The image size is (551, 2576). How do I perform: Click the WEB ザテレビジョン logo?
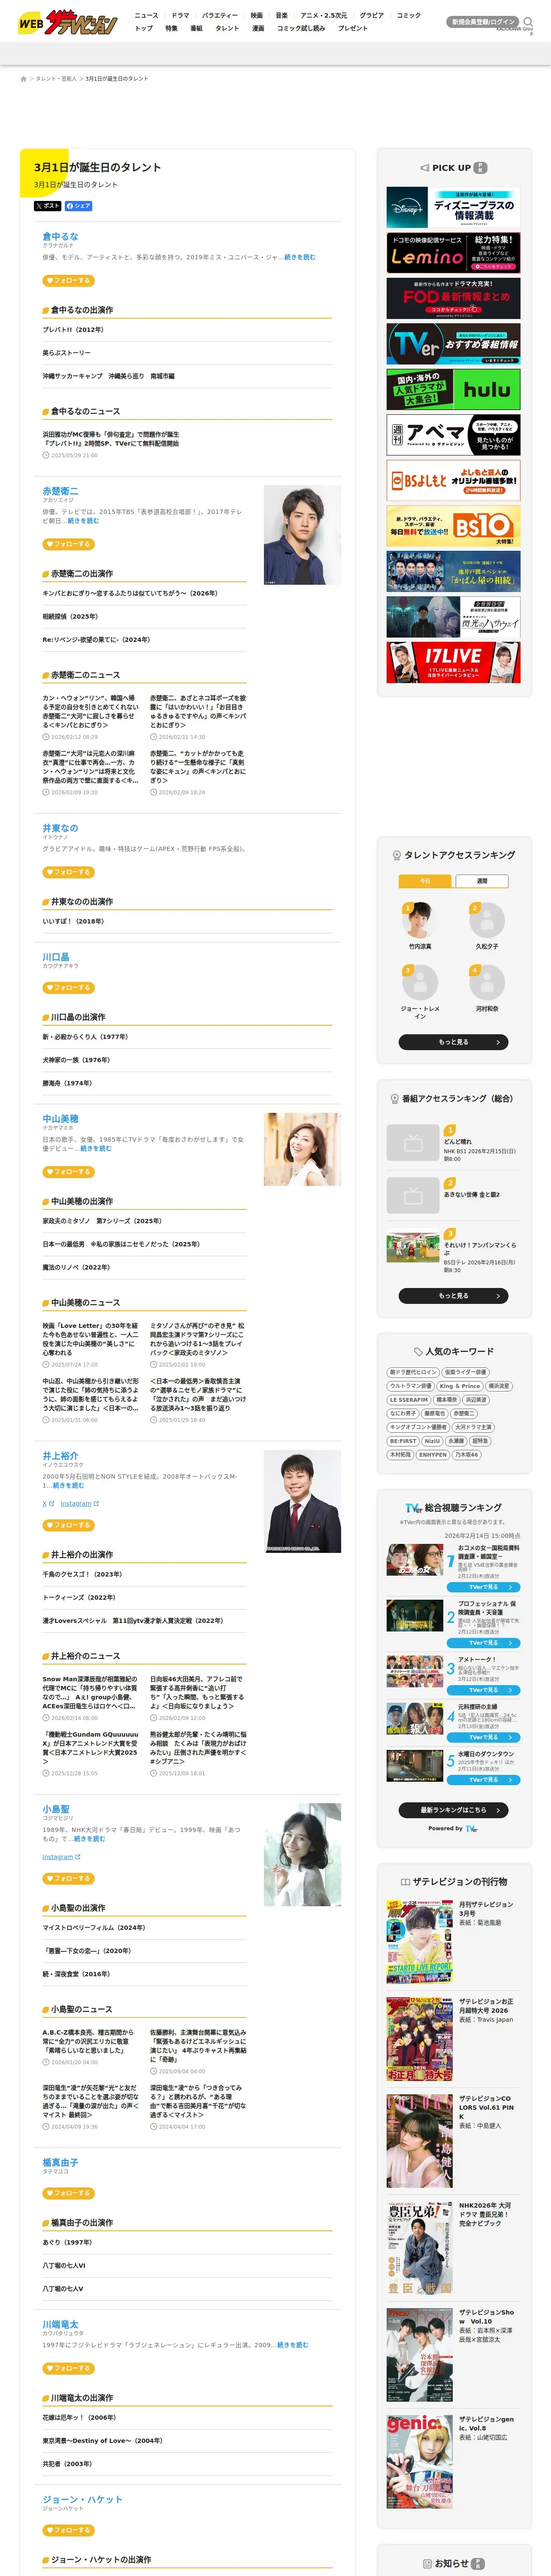(x=67, y=22)
